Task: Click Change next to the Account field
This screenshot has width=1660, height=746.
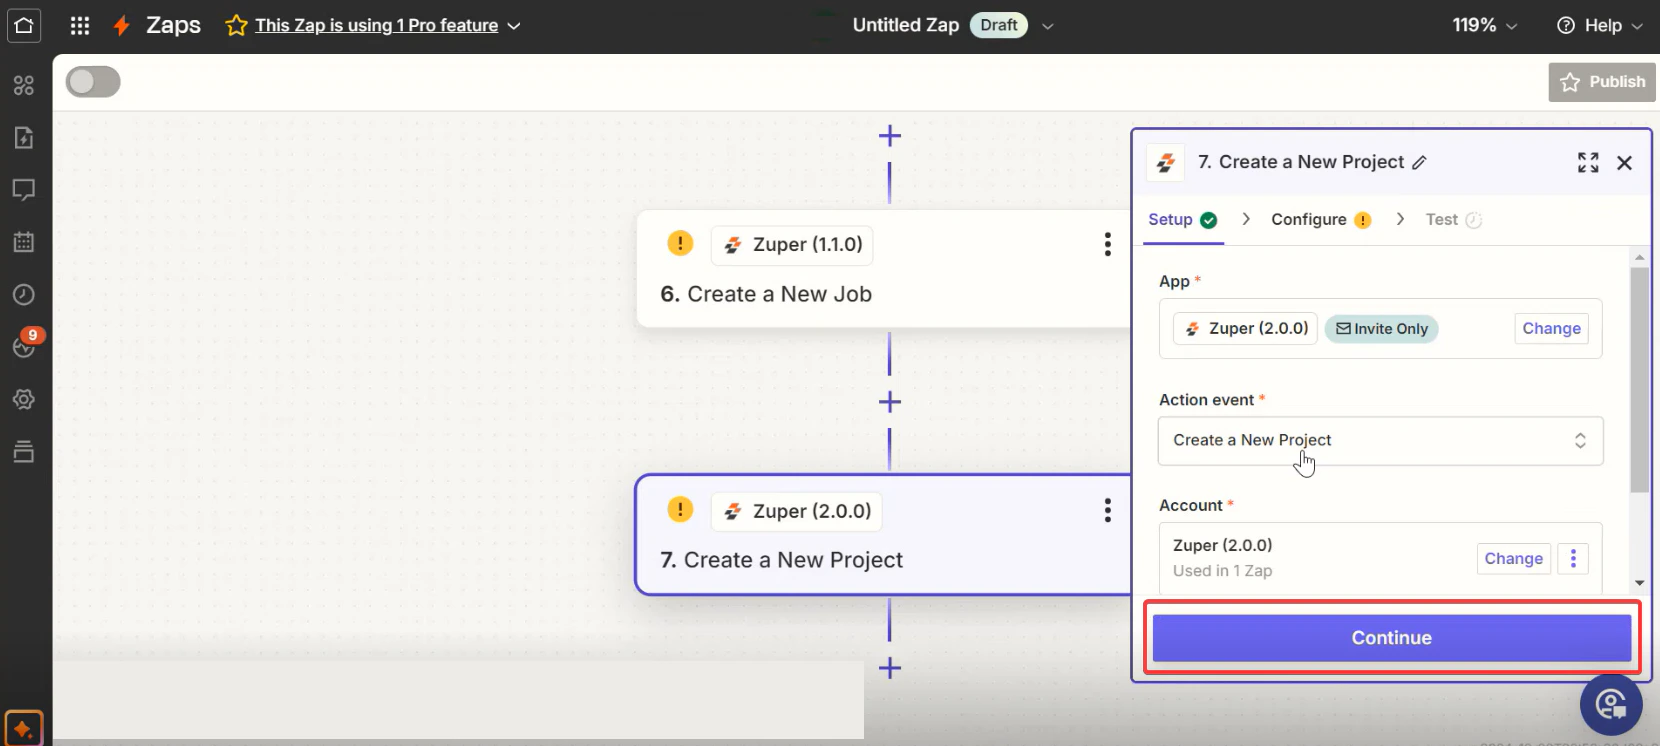Action: [1513, 559]
